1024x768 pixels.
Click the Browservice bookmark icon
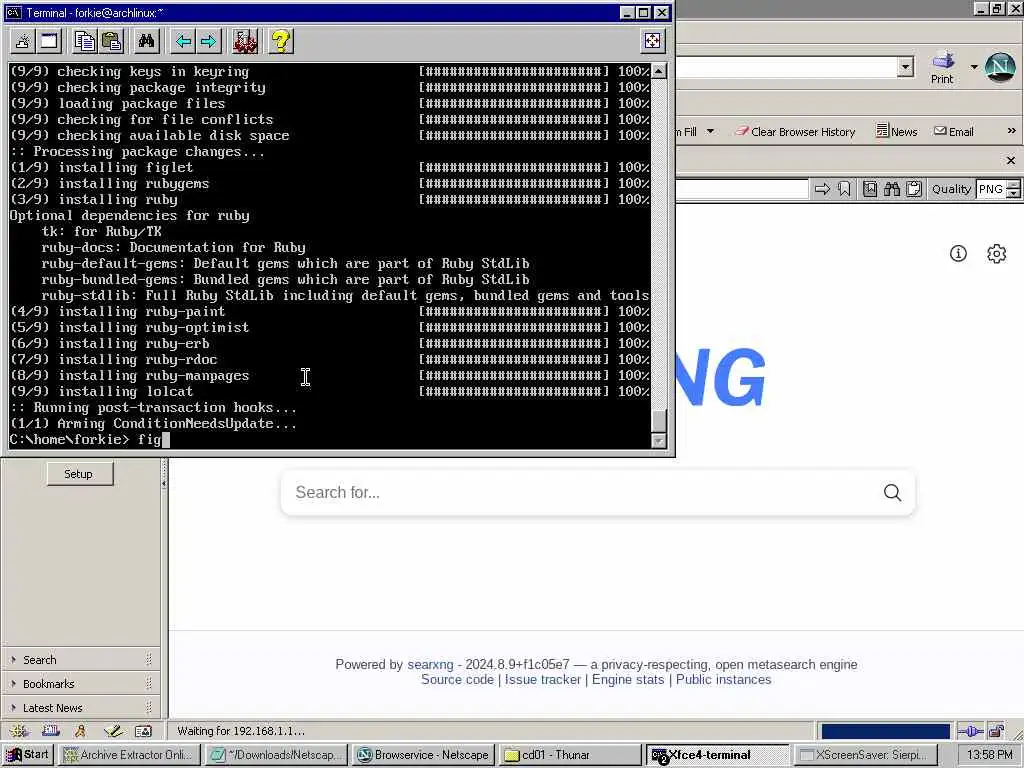844,189
